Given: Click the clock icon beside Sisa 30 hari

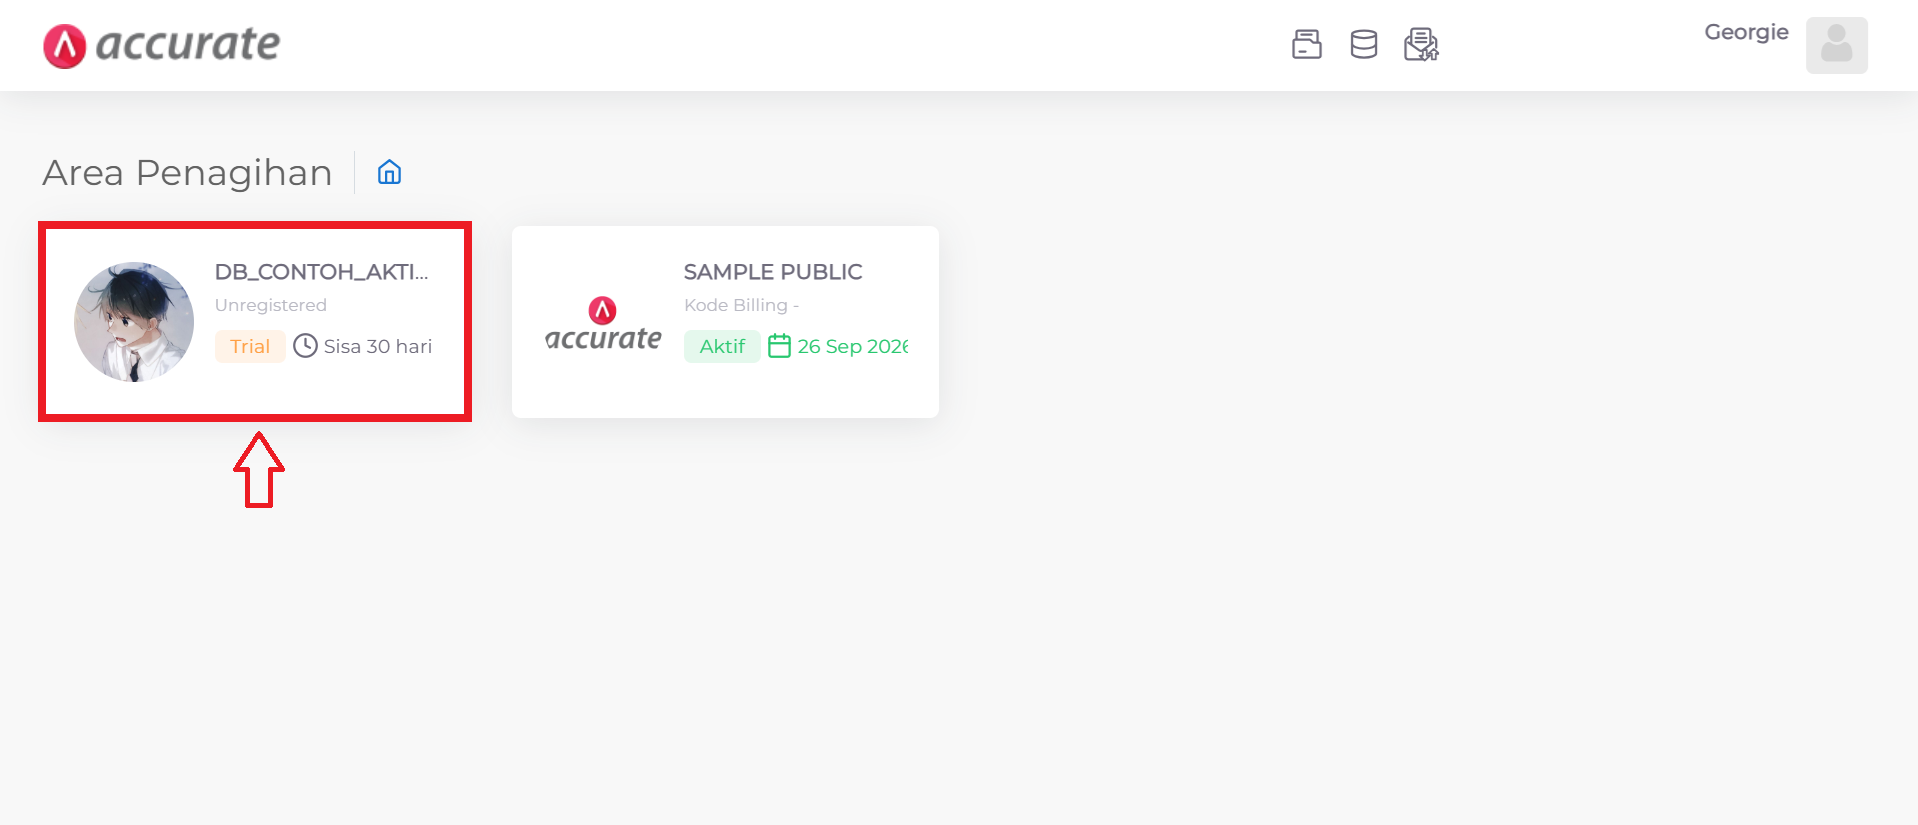Looking at the screenshot, I should tap(305, 346).
